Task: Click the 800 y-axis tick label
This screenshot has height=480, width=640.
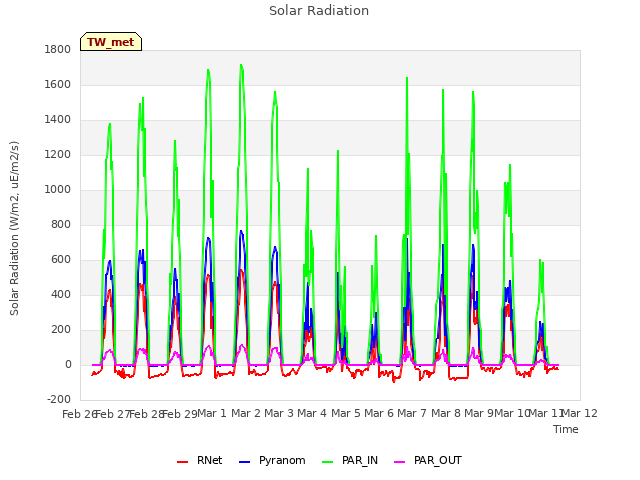Action: pyautogui.click(x=61, y=224)
